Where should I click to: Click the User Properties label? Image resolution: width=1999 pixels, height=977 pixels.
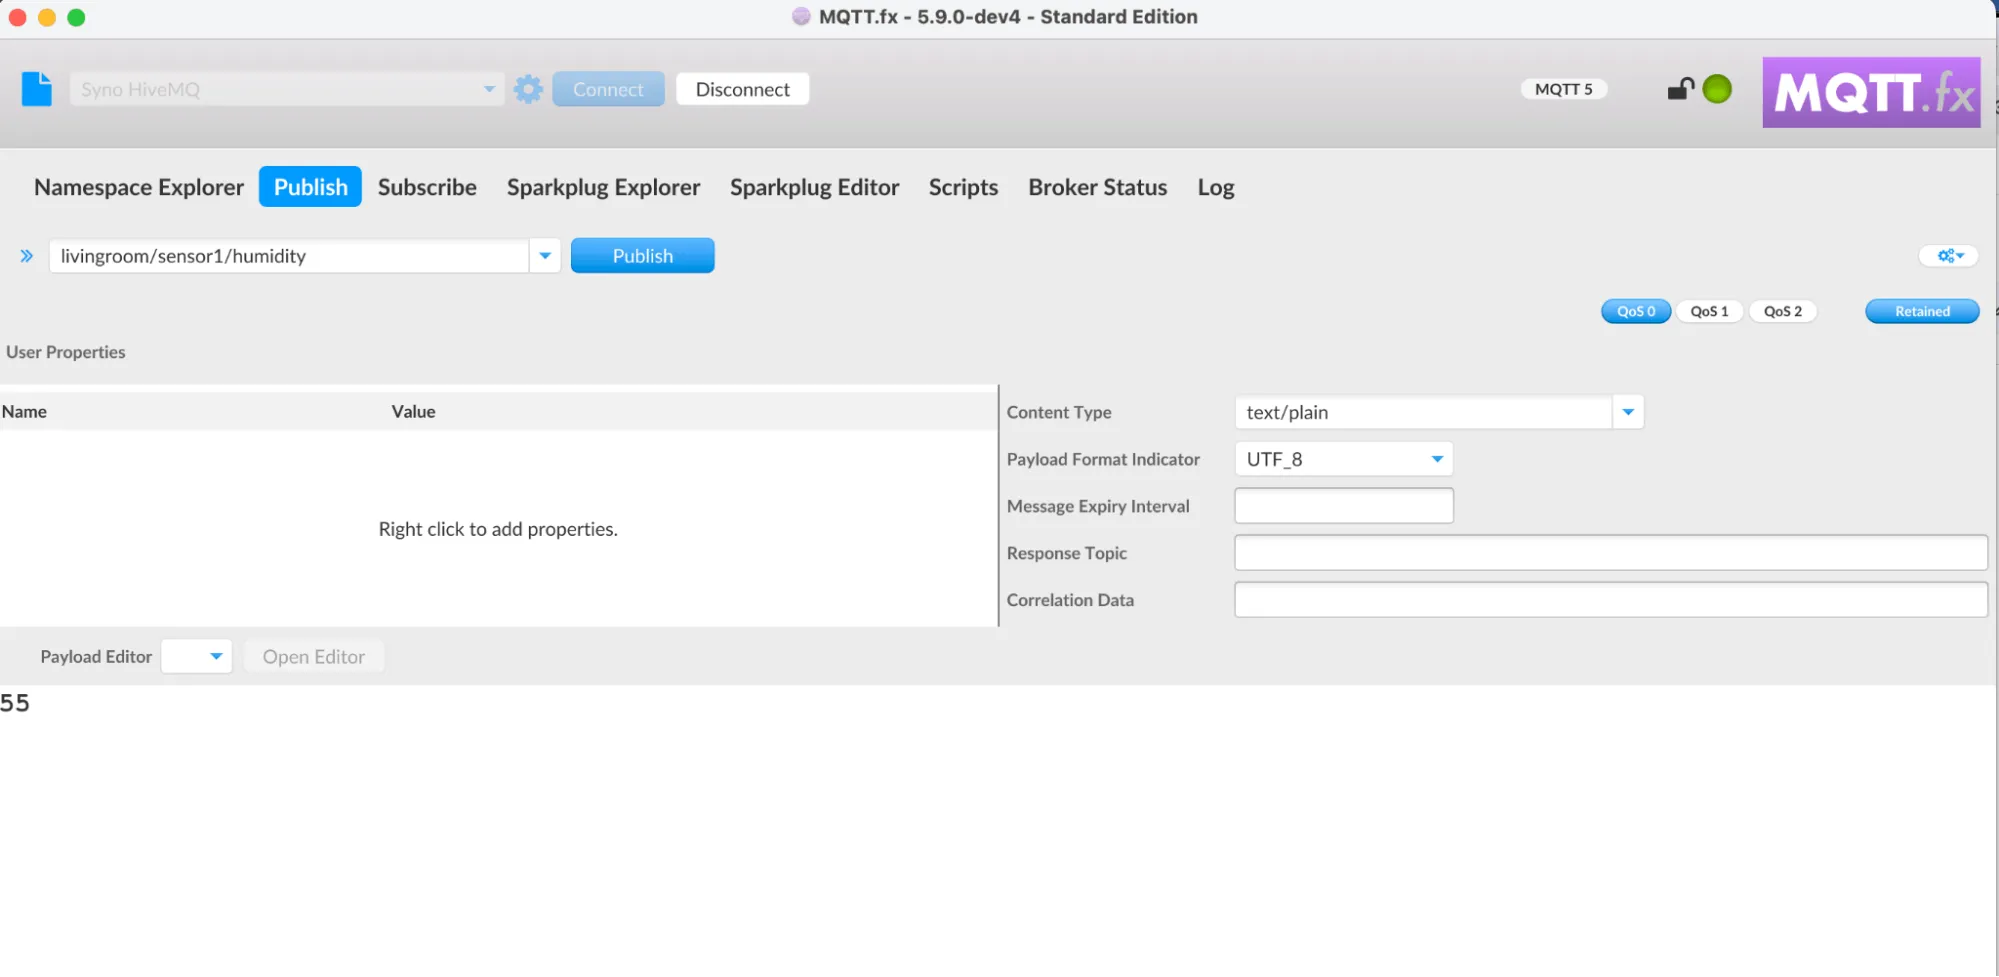66,352
